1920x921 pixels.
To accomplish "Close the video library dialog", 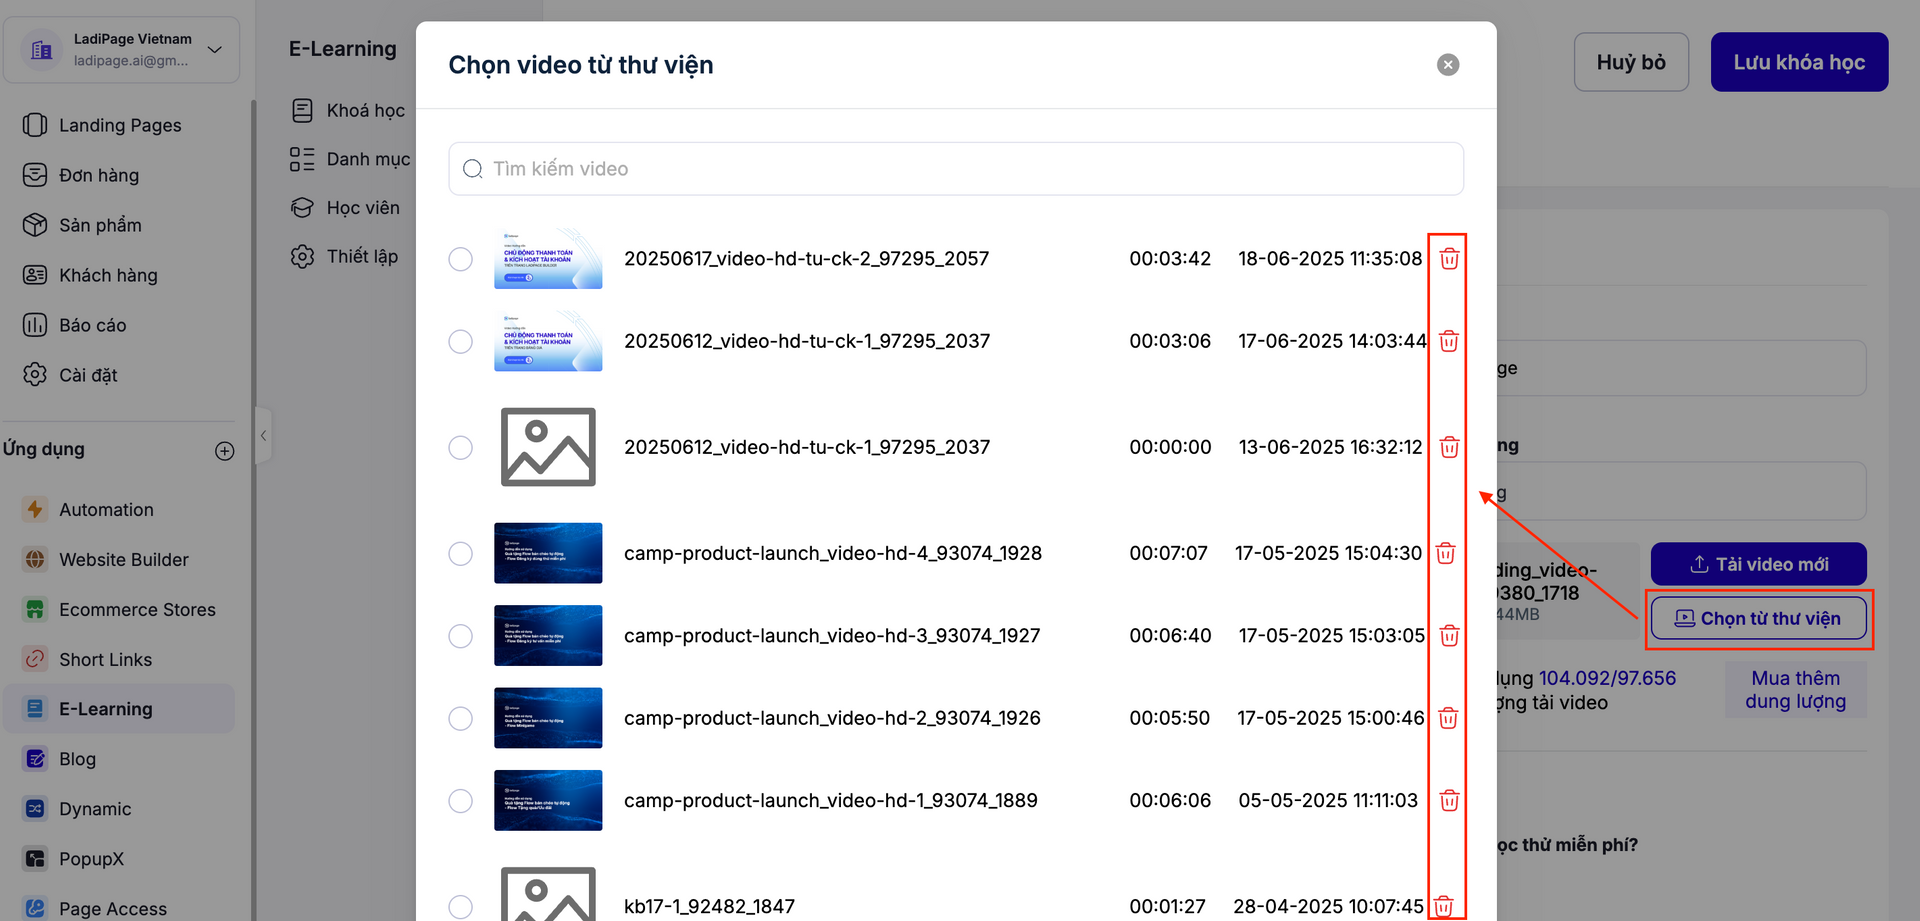I will [x=1447, y=65].
